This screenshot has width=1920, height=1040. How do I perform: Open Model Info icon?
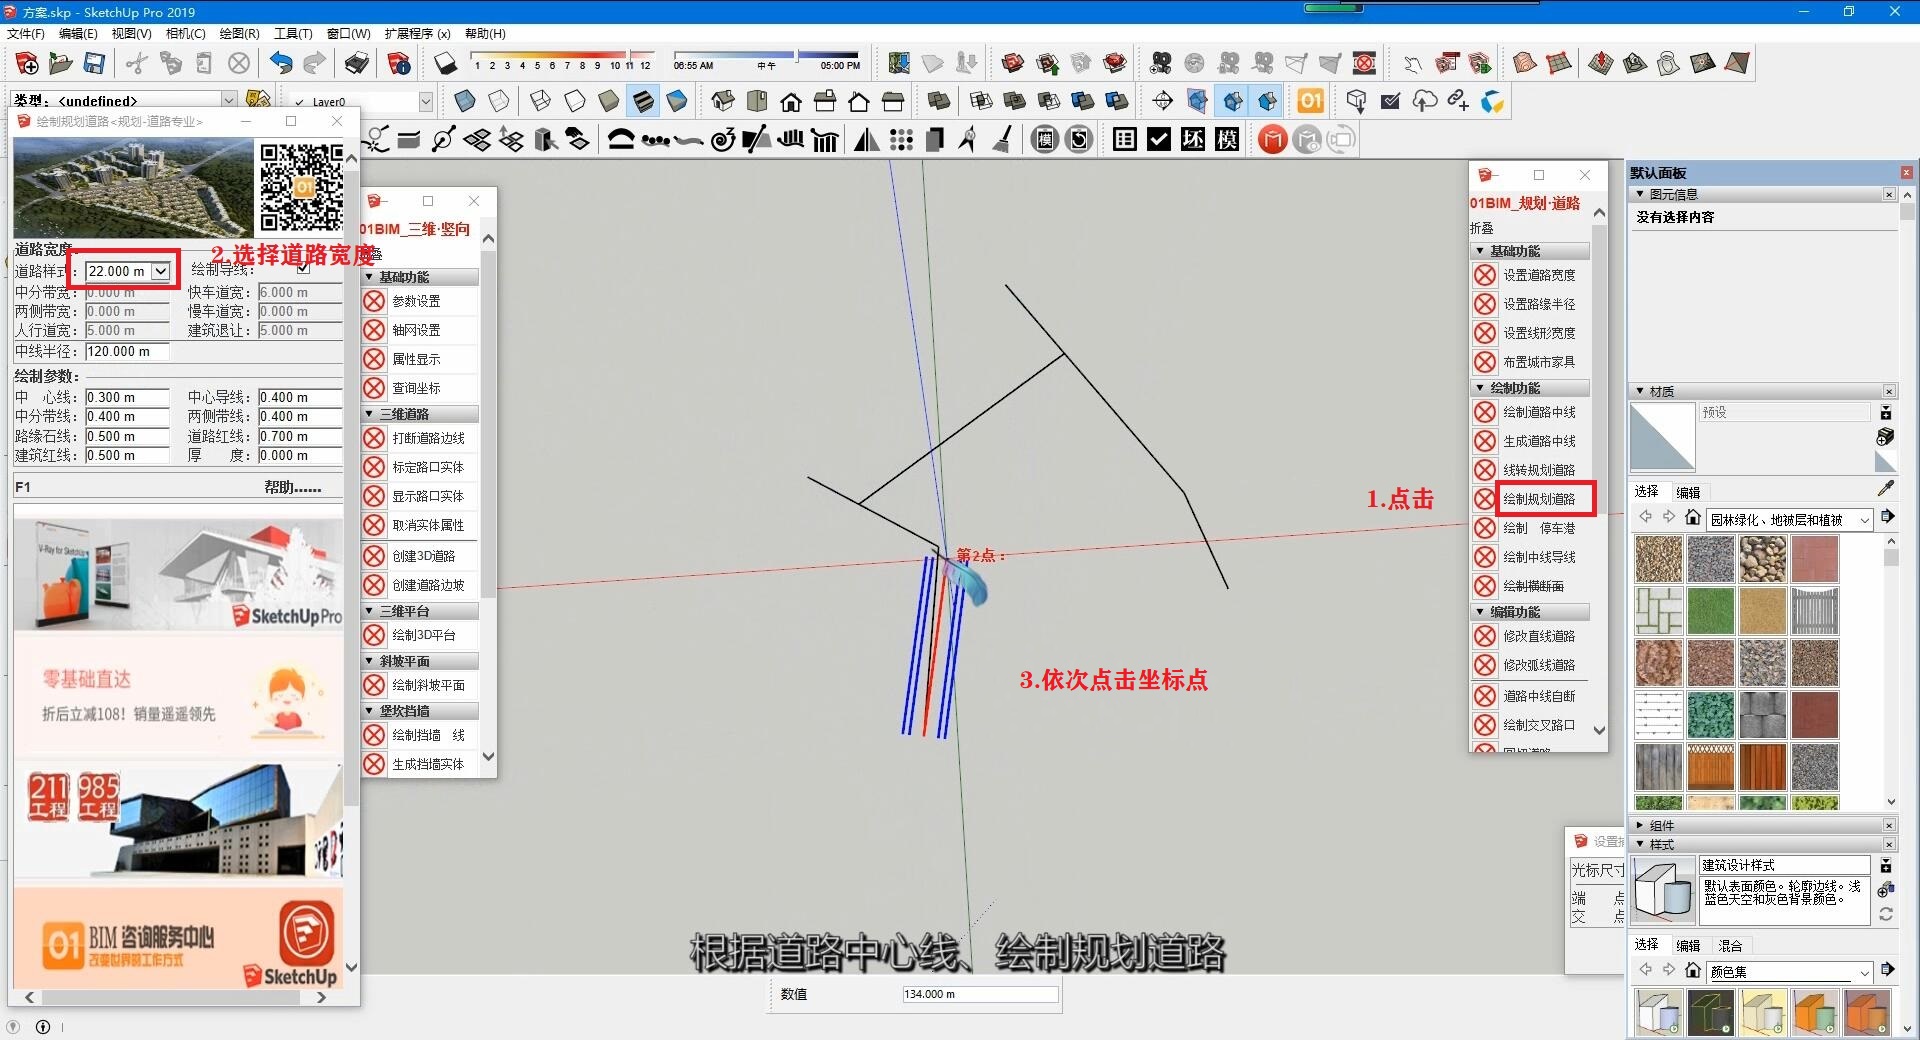pos(399,64)
